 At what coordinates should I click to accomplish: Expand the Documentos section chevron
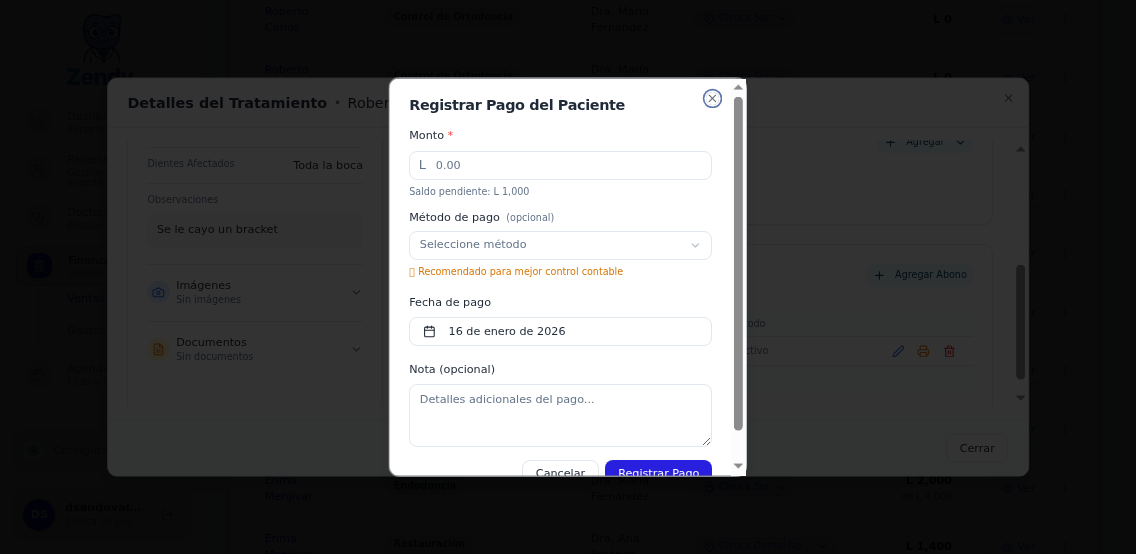(x=356, y=349)
